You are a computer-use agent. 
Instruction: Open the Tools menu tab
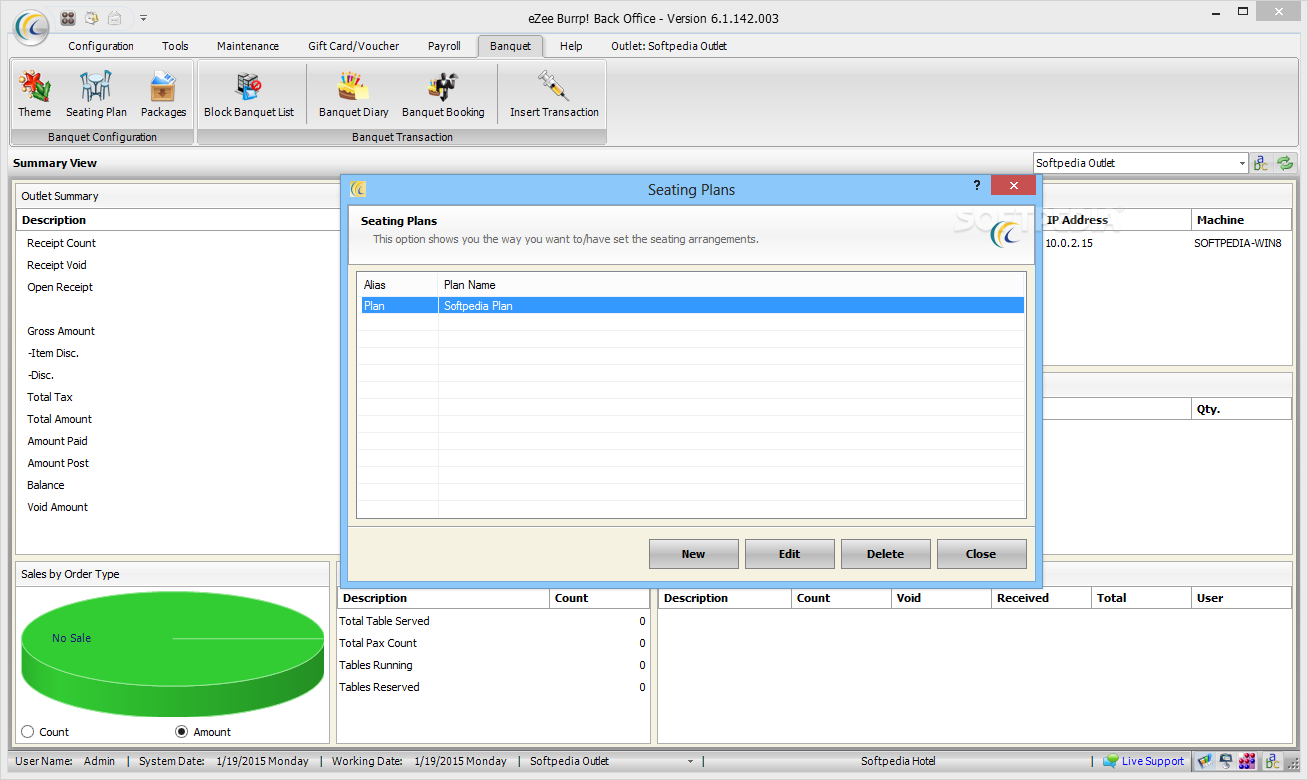[x=175, y=46]
